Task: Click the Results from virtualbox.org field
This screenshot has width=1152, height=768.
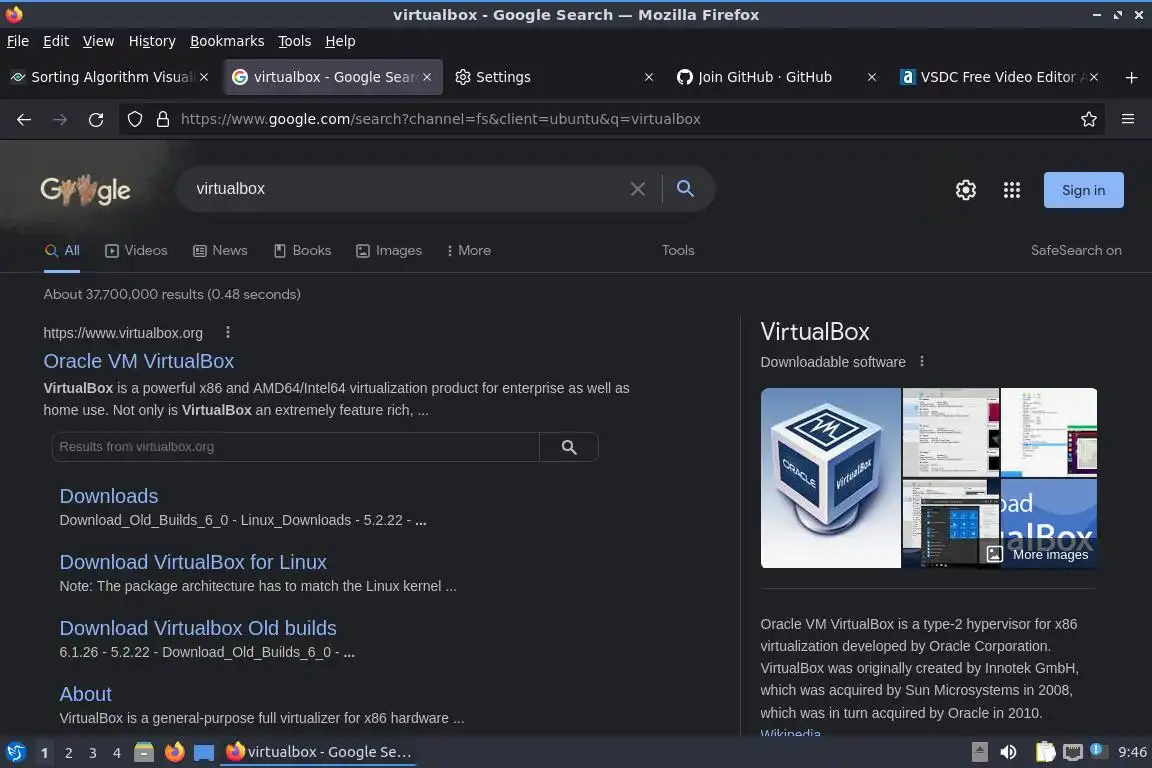Action: (x=295, y=447)
